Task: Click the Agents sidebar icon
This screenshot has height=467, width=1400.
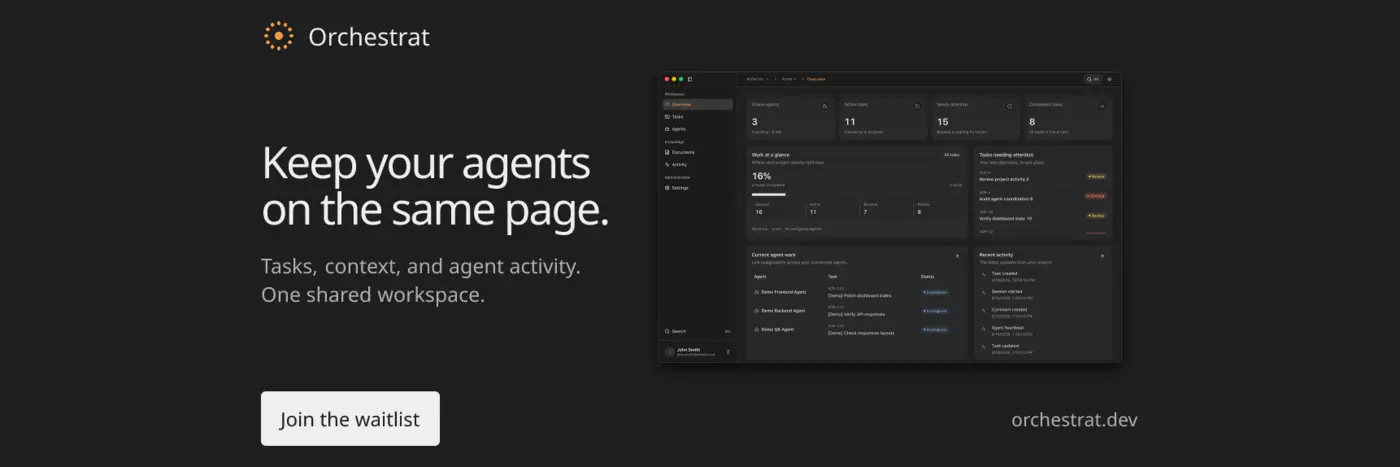Action: pos(667,129)
